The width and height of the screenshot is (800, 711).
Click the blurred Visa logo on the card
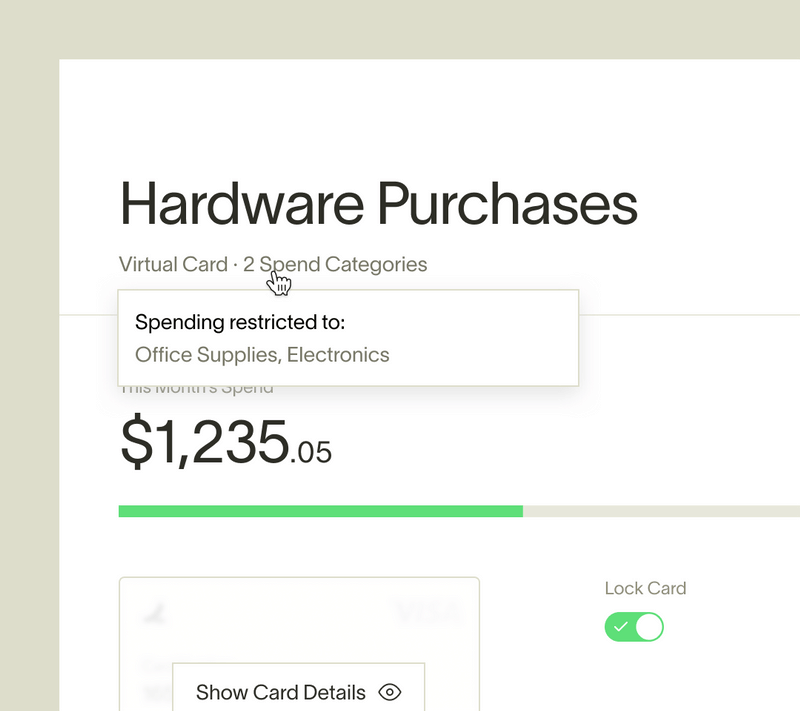429,613
